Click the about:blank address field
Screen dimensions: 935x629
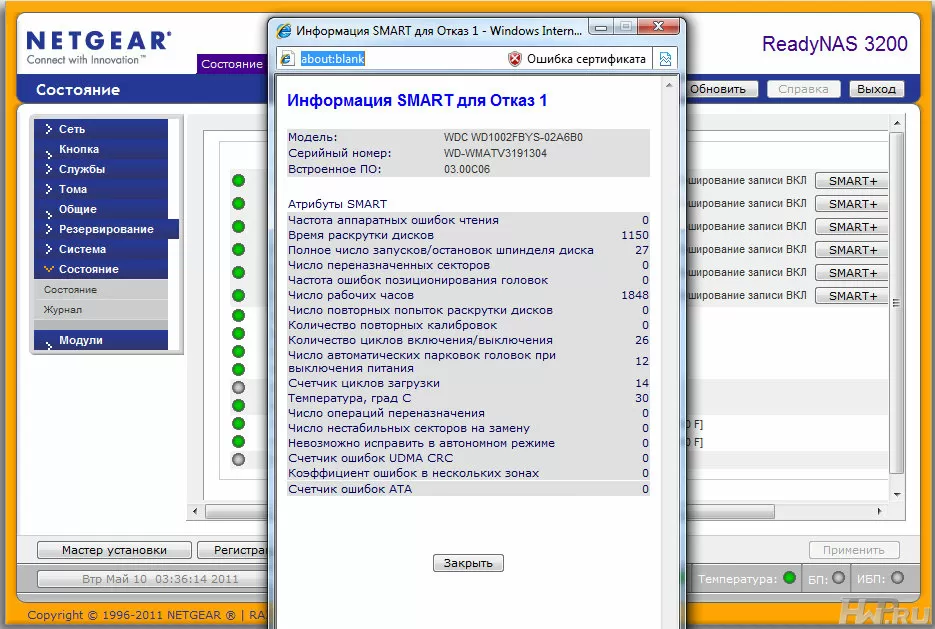[400, 59]
